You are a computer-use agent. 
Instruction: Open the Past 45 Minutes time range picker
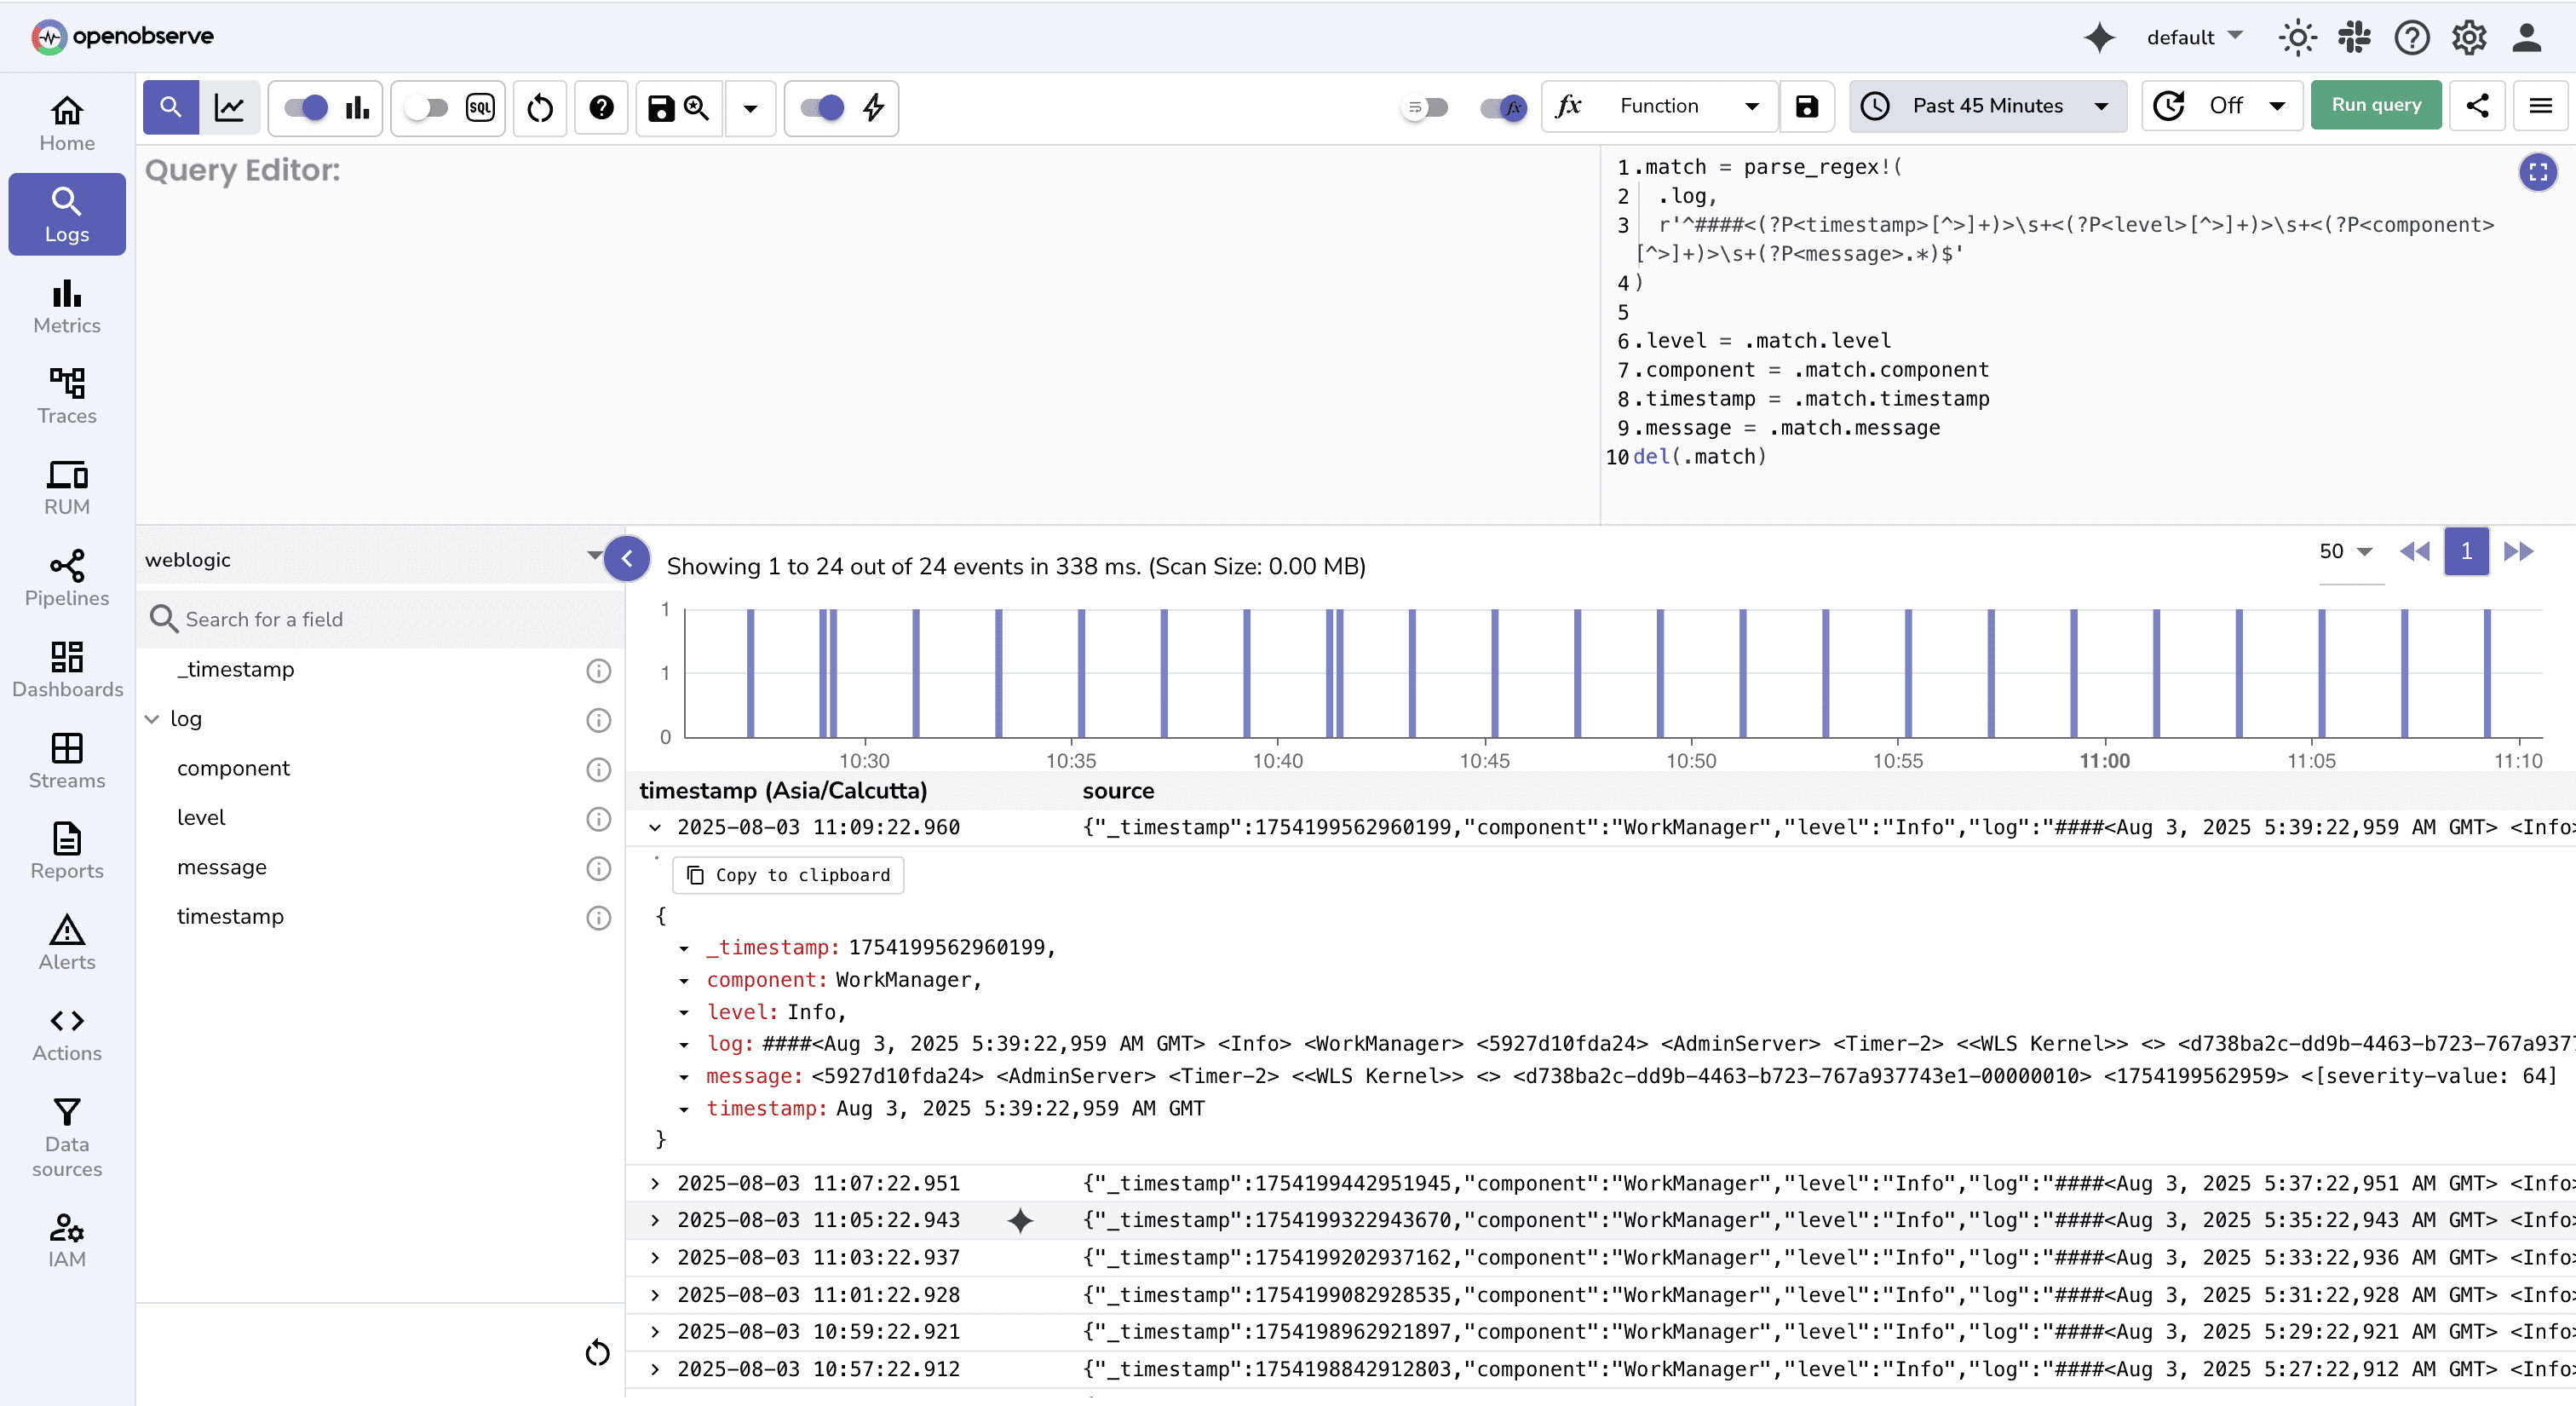pyautogui.click(x=1988, y=106)
